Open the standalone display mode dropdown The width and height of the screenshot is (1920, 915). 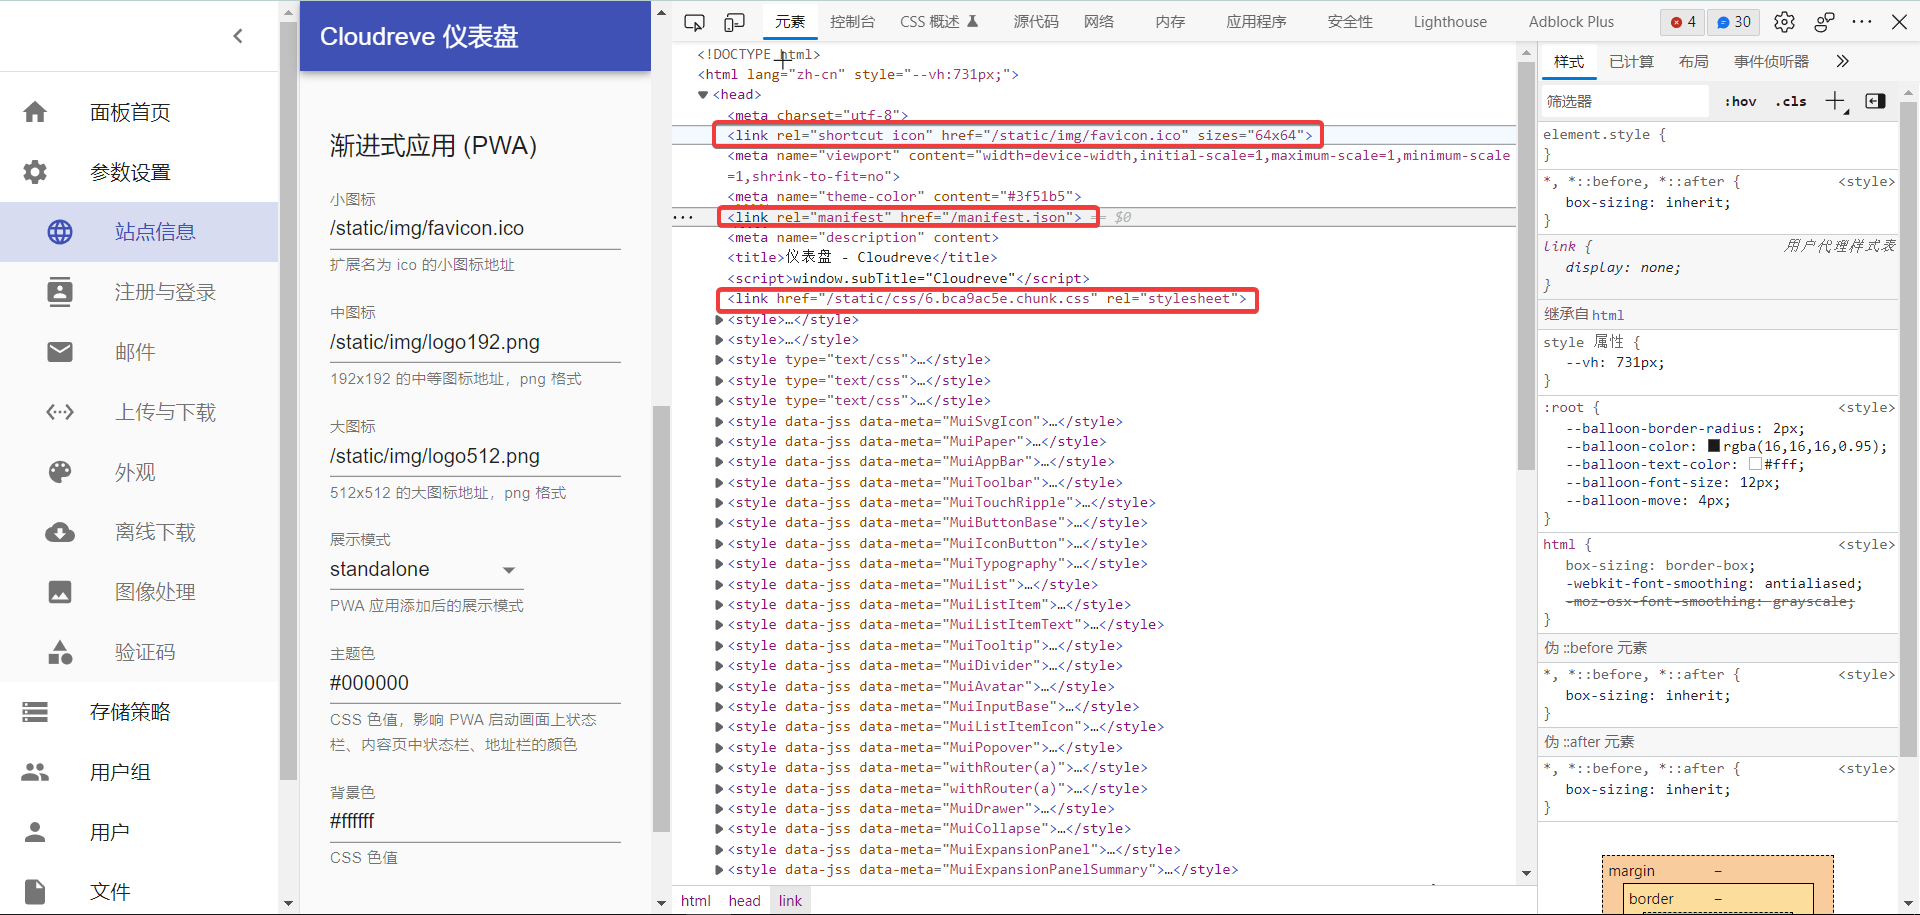510,569
